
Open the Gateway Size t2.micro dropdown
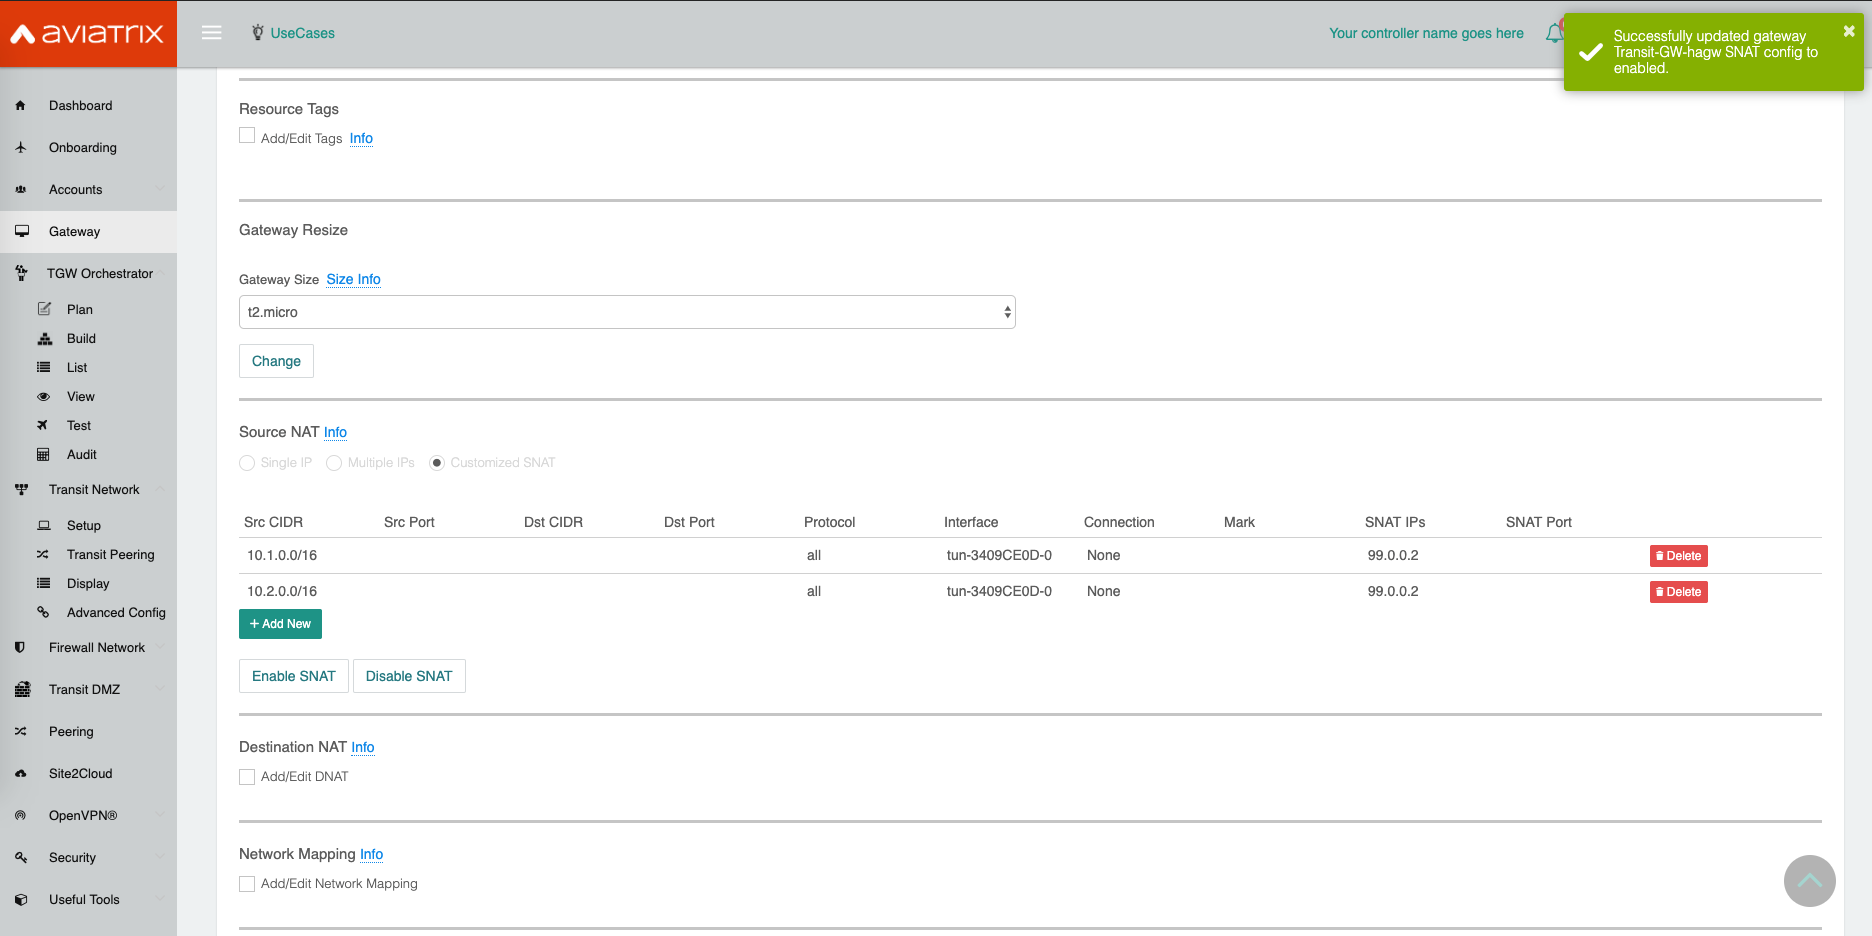tap(627, 312)
